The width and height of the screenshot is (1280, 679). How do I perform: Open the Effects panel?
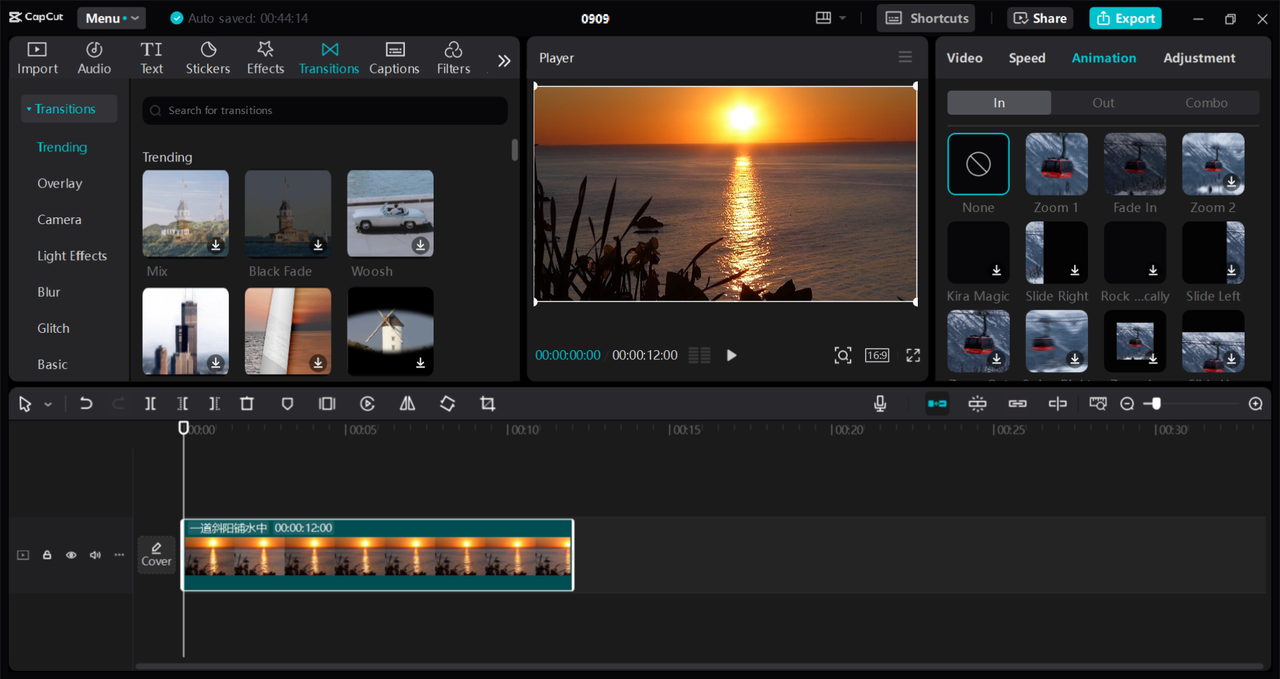(x=265, y=58)
